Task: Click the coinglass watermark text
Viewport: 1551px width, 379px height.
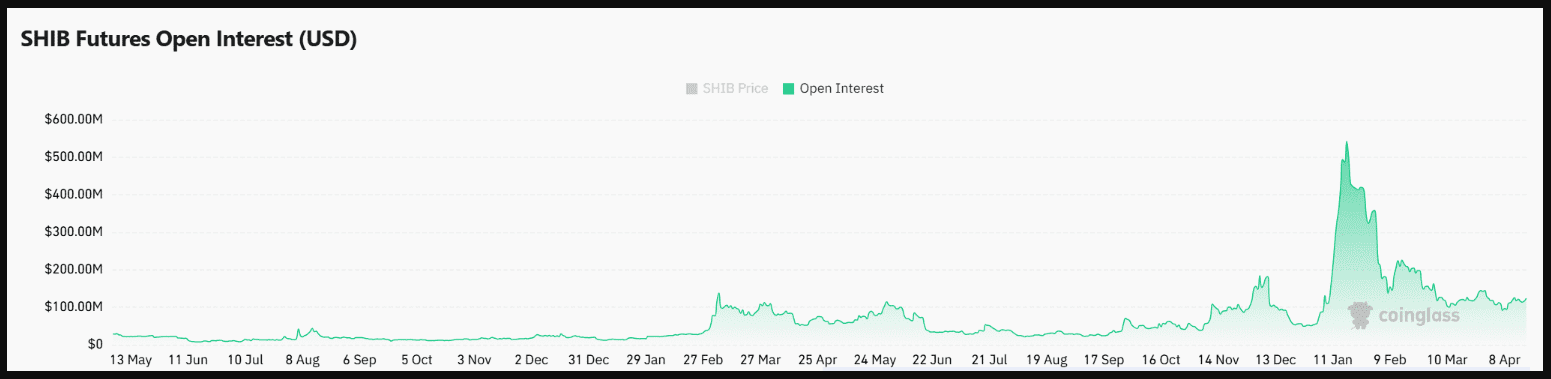Action: point(1419,316)
